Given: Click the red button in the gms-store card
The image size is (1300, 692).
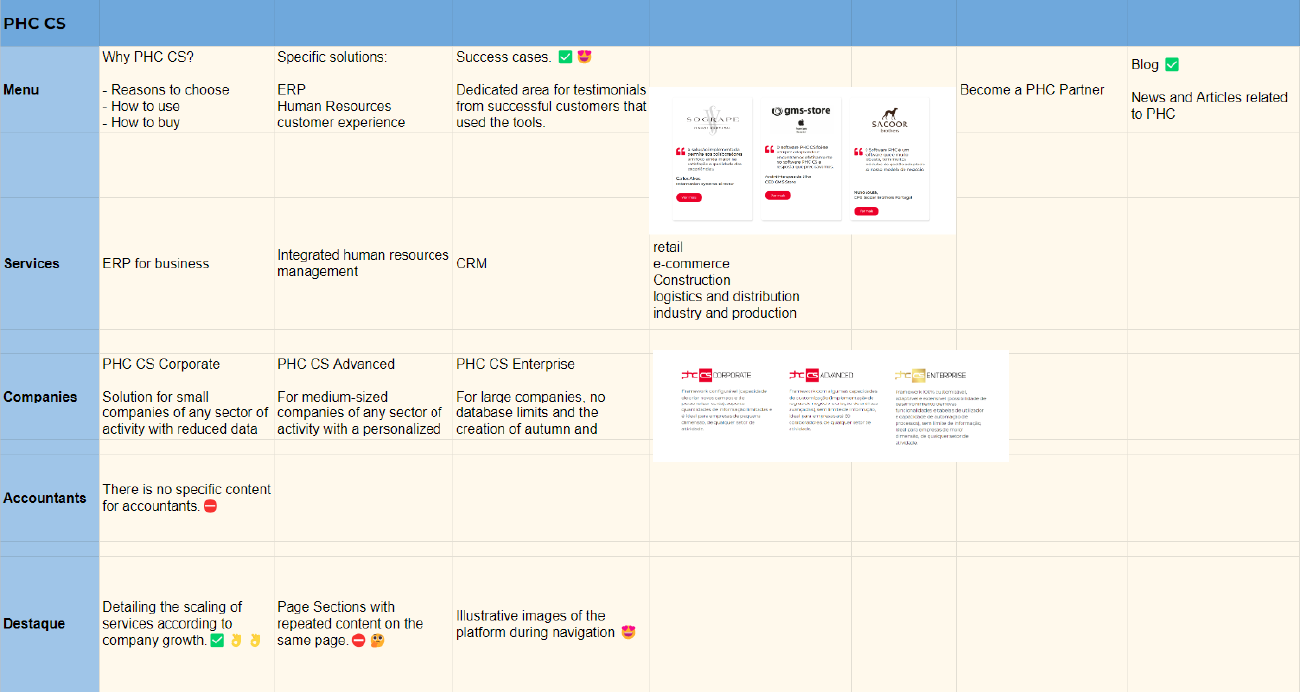Looking at the screenshot, I should coord(777,195).
